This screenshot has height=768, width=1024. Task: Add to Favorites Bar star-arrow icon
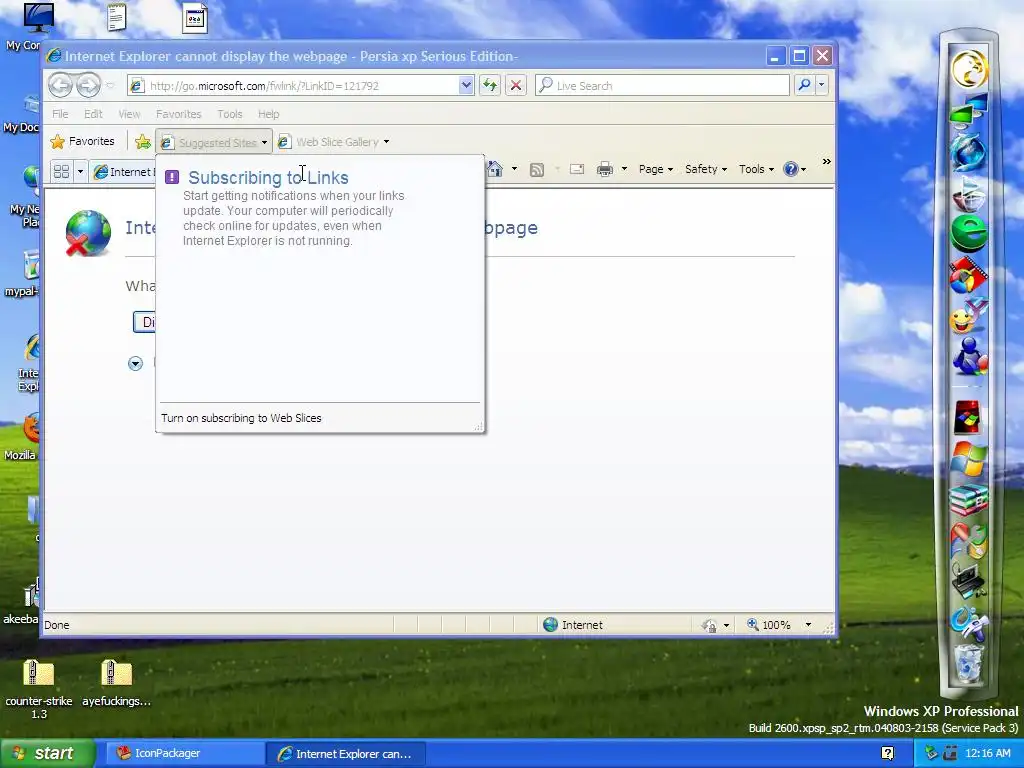click(x=142, y=141)
